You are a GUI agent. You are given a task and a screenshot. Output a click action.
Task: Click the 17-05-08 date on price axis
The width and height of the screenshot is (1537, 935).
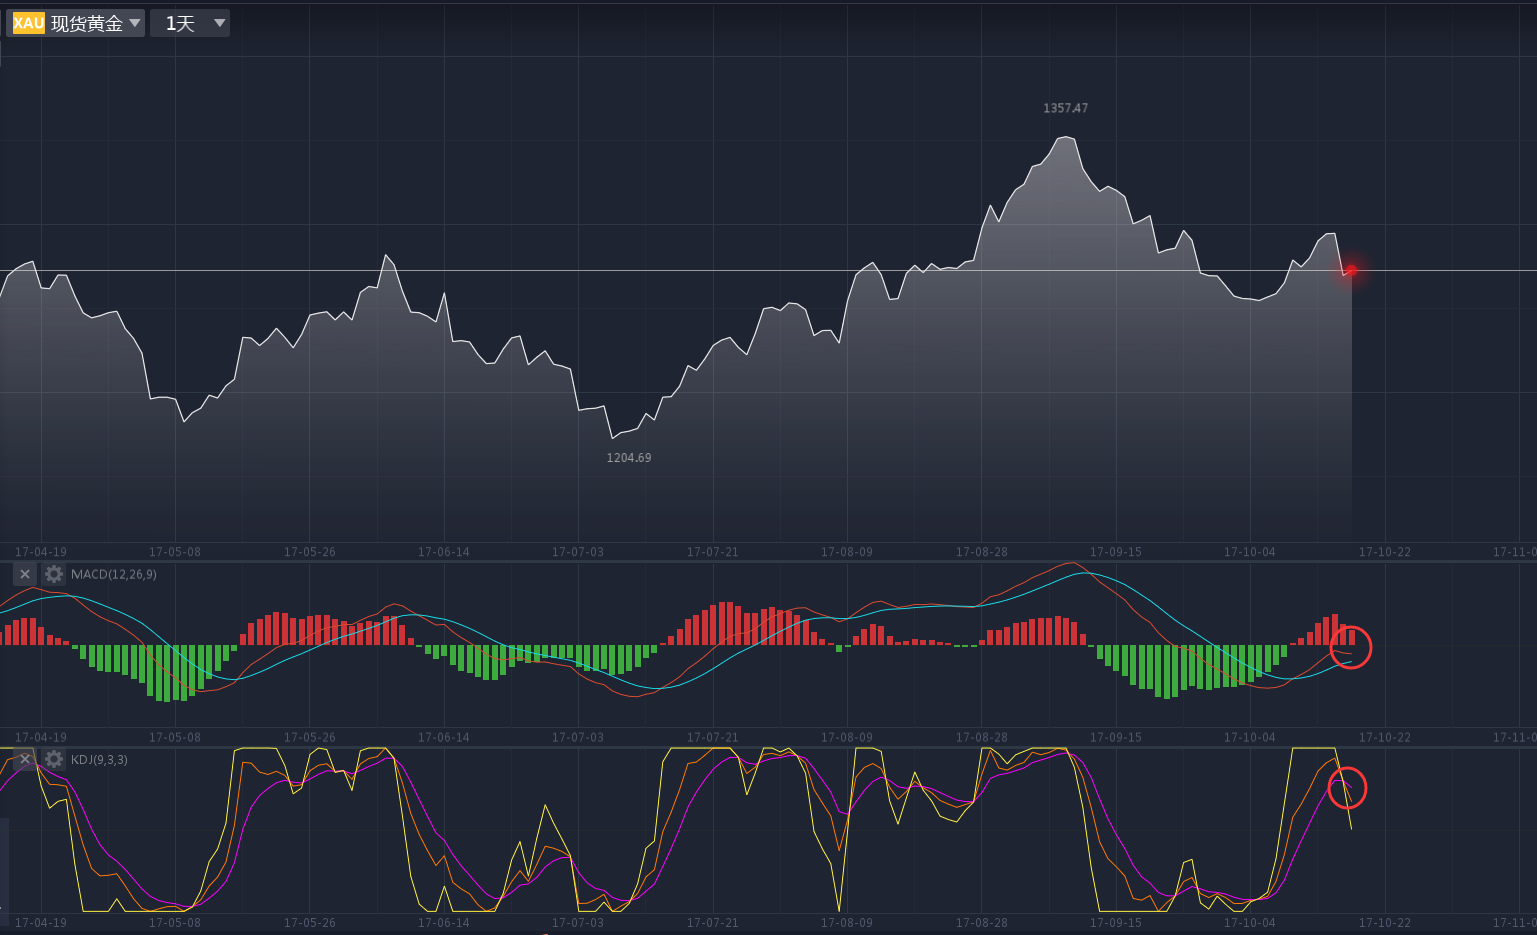(x=174, y=552)
